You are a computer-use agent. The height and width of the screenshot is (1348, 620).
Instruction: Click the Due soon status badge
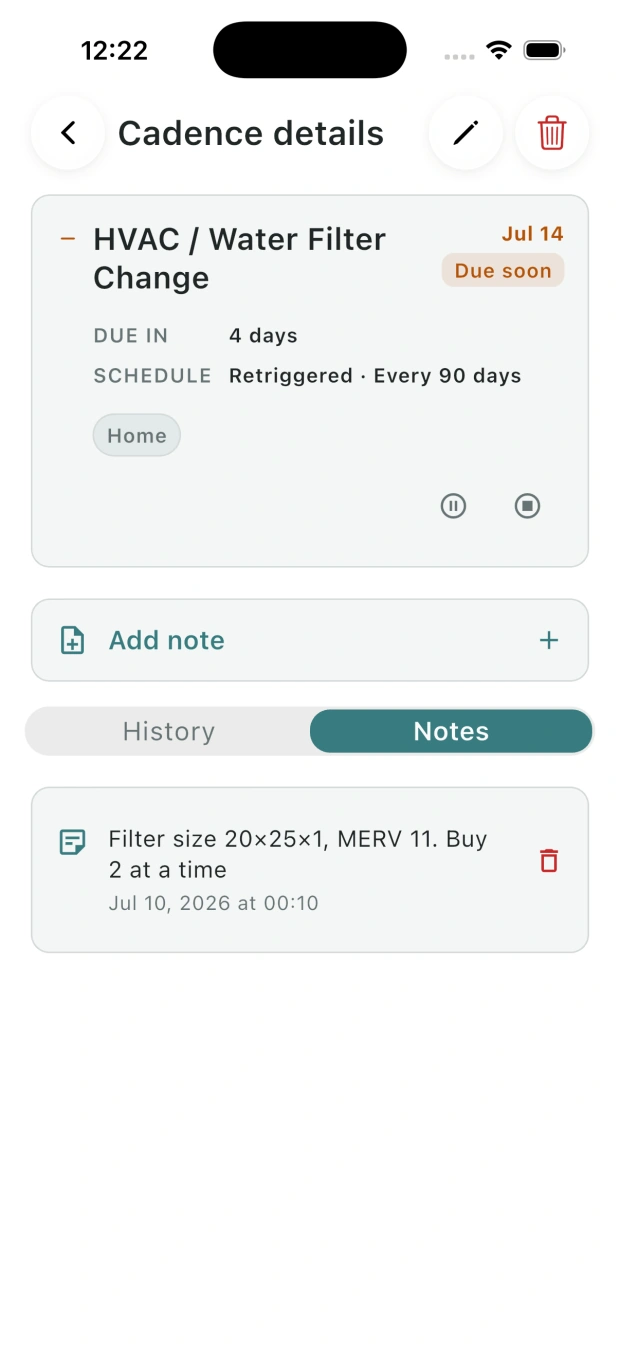(x=503, y=270)
